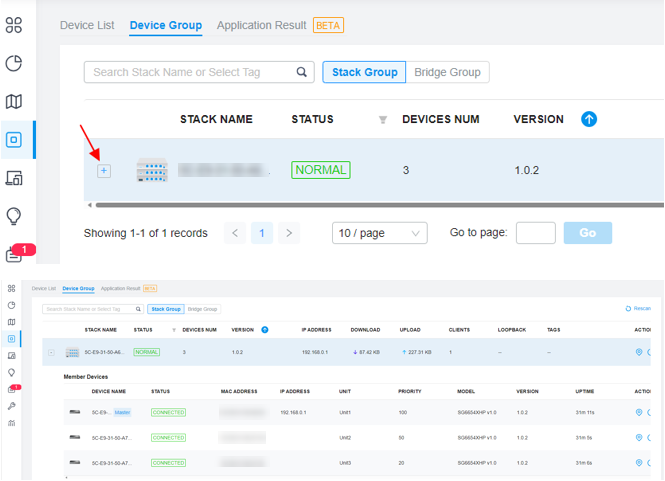
Task: Open the larger Application Result BETA tab
Action: tap(279, 25)
